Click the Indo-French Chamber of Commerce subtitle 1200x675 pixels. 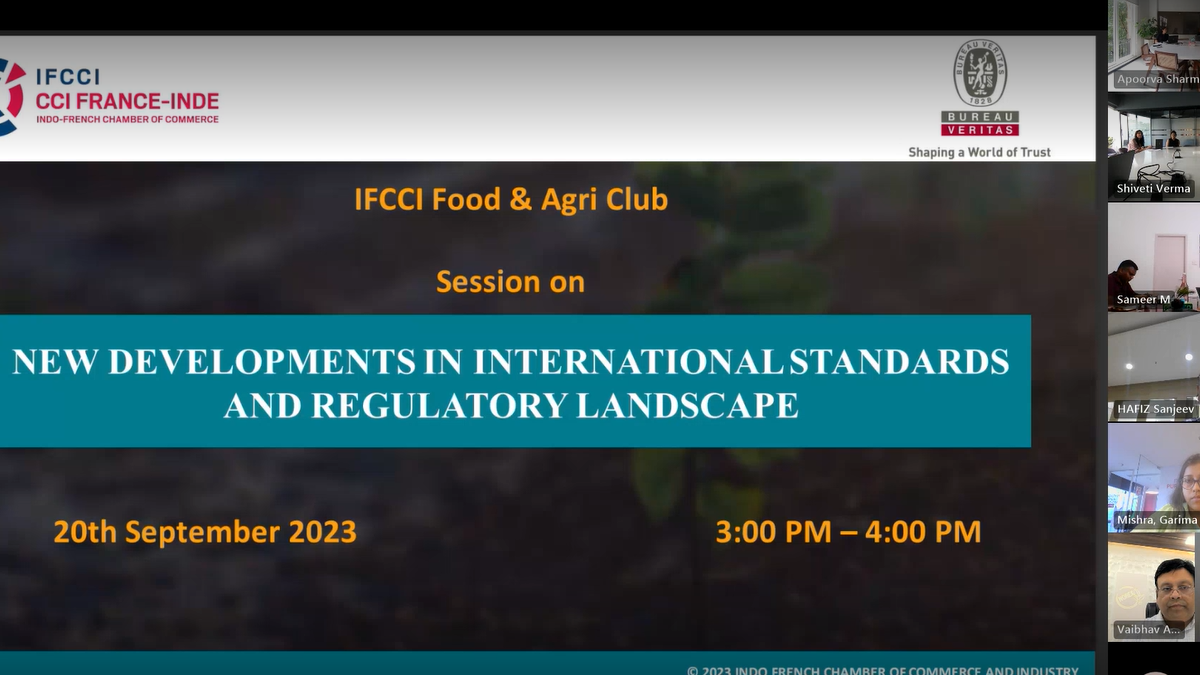pos(127,120)
